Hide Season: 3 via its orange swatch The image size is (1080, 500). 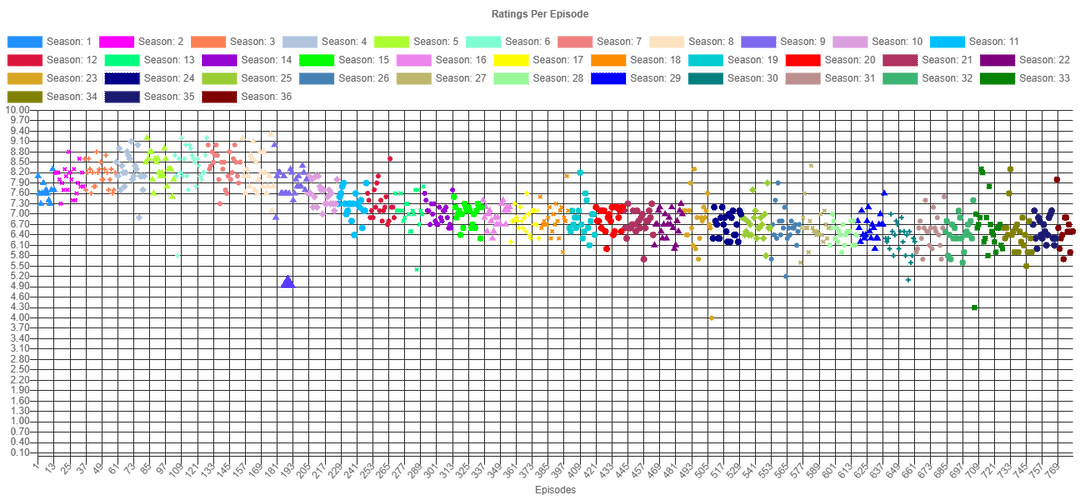pos(209,41)
